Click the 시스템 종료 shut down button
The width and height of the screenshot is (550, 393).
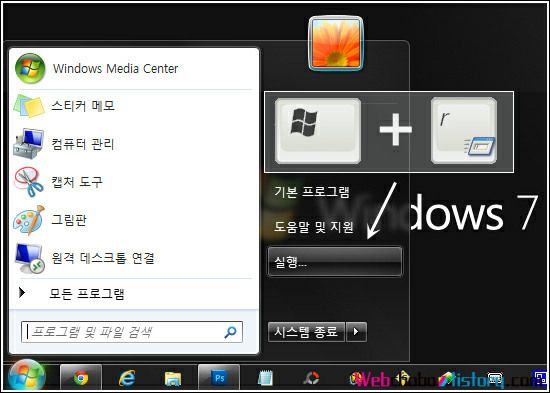(x=306, y=332)
